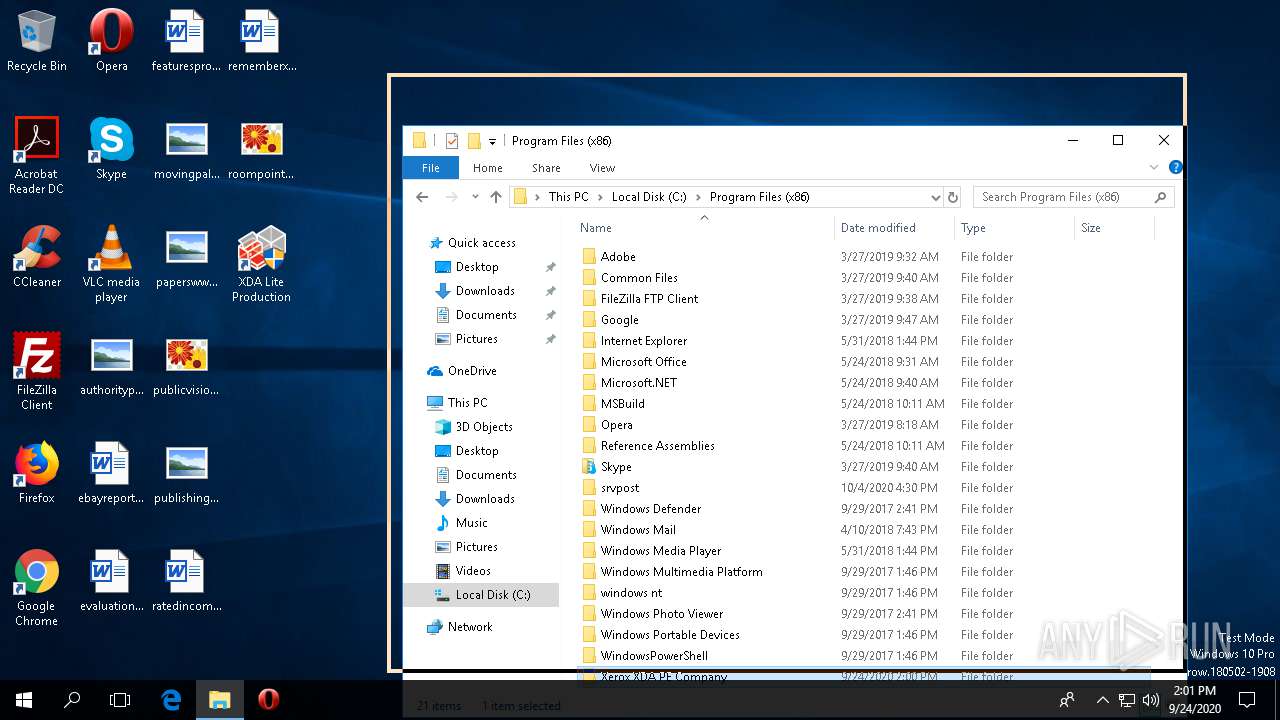Select the FileZilla FTP Client folder
The image size is (1280, 720).
[649, 299]
